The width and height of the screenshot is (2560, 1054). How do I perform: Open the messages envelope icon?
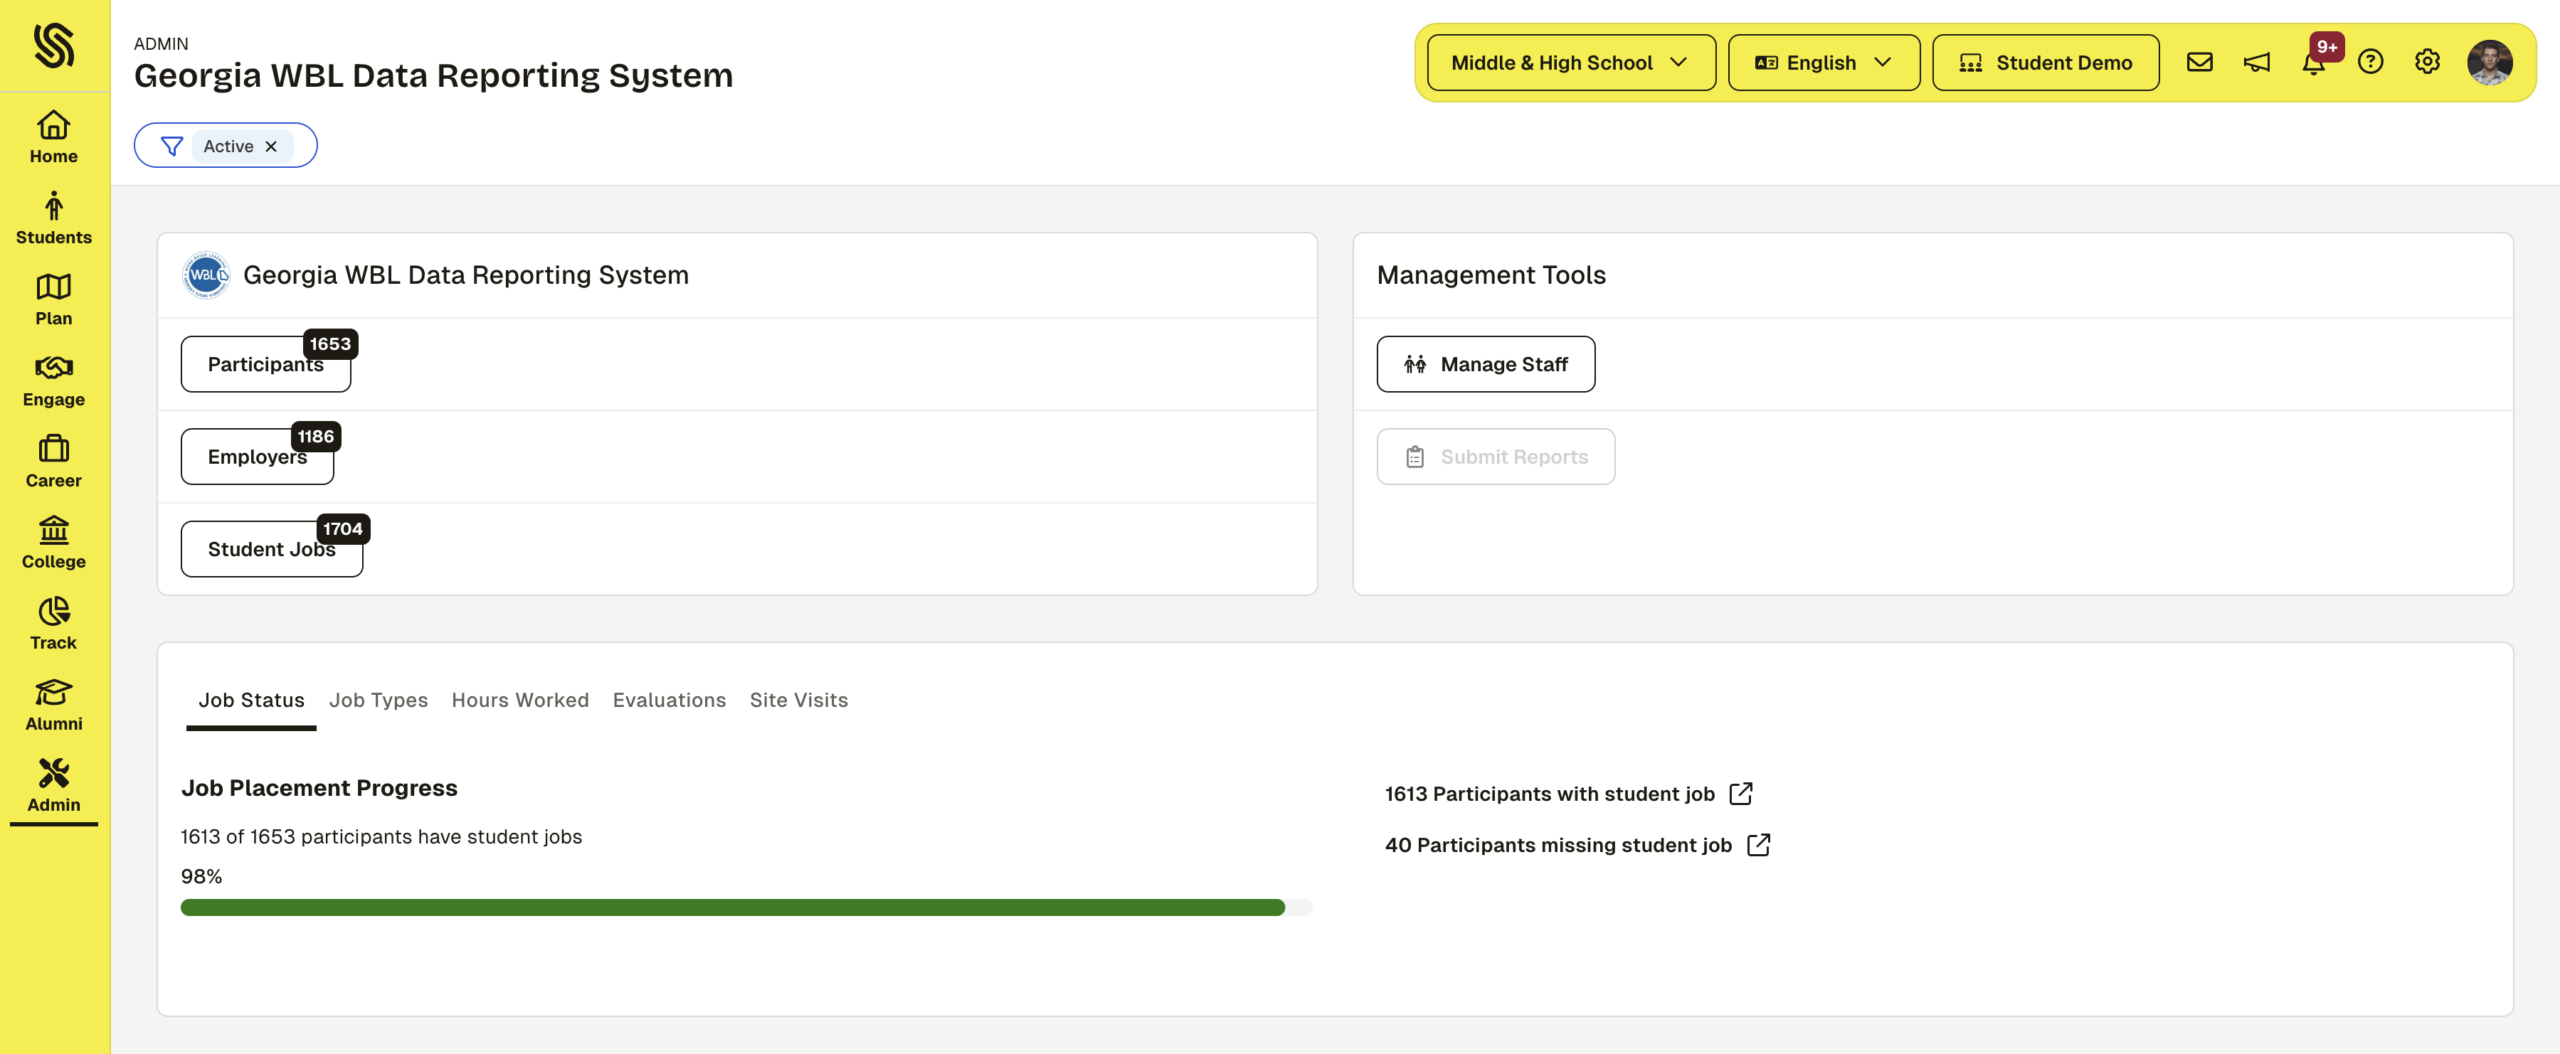tap(2199, 62)
